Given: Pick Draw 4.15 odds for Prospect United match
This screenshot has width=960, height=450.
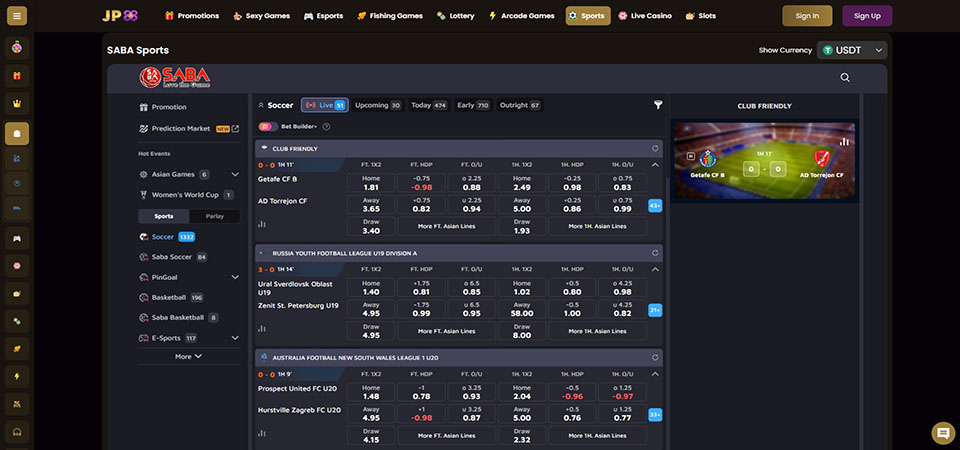Looking at the screenshot, I should 371,435.
